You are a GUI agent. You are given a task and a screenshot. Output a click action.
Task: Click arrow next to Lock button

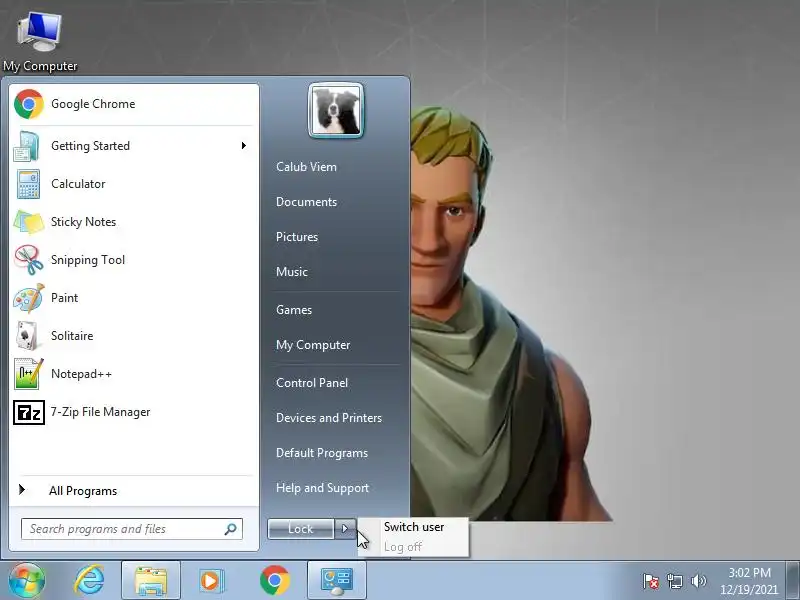pyautogui.click(x=345, y=529)
